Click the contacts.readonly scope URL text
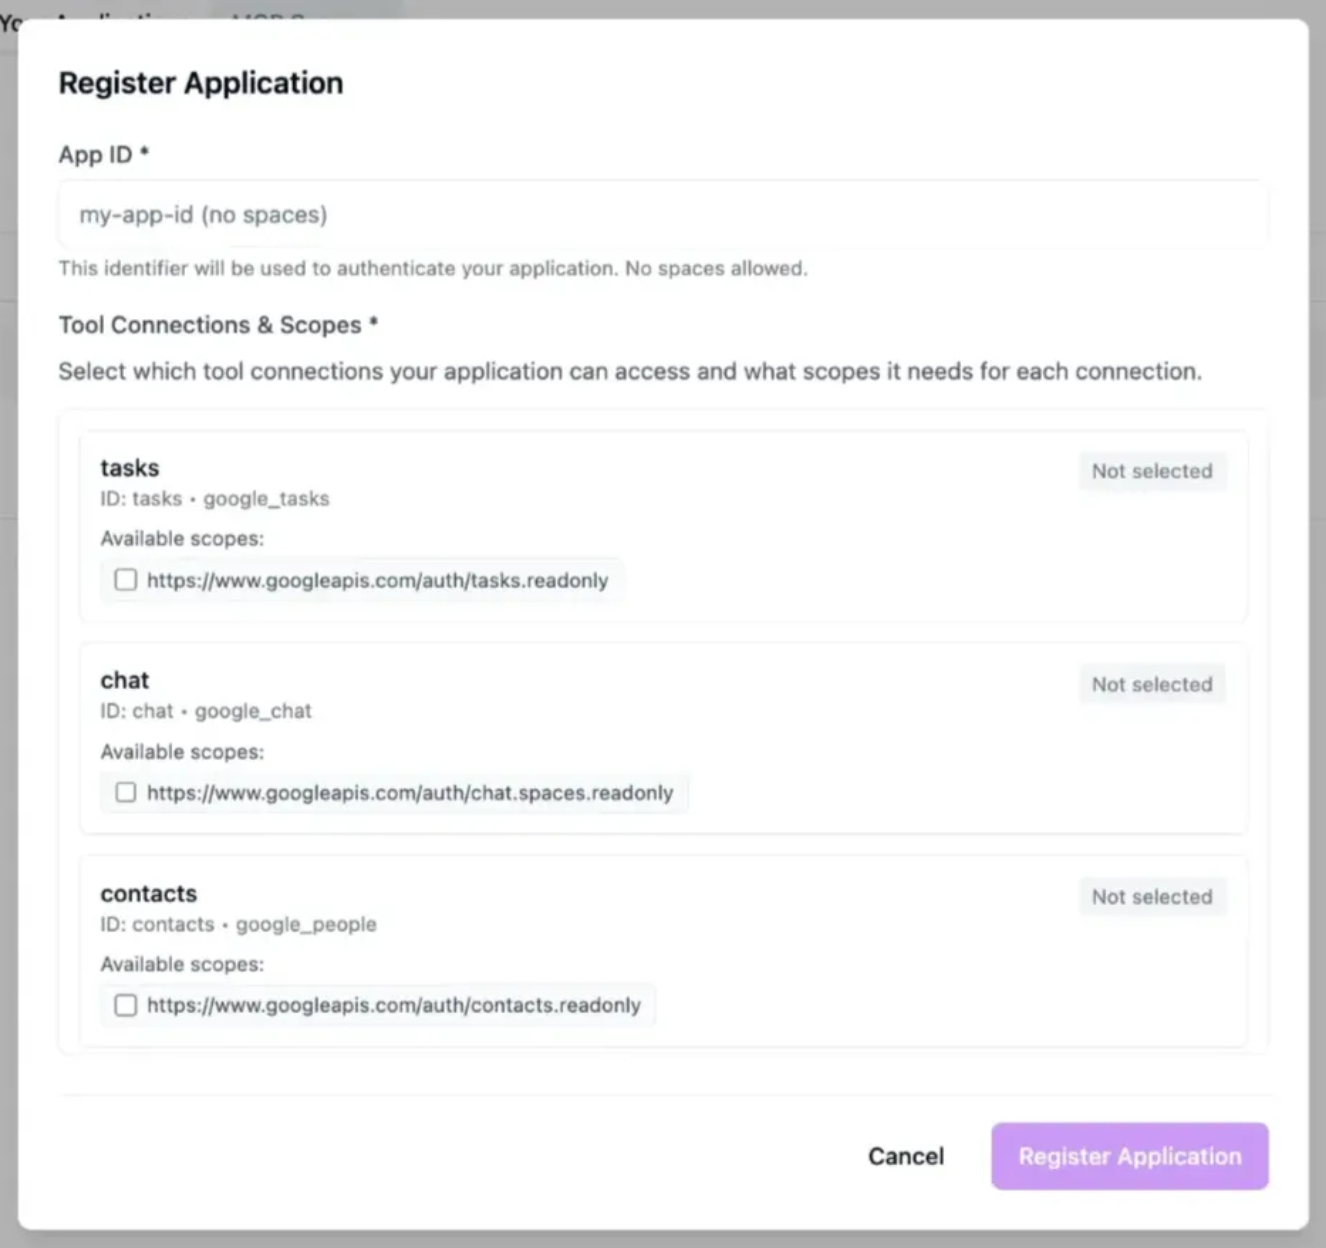The height and width of the screenshot is (1248, 1326). pos(394,1005)
